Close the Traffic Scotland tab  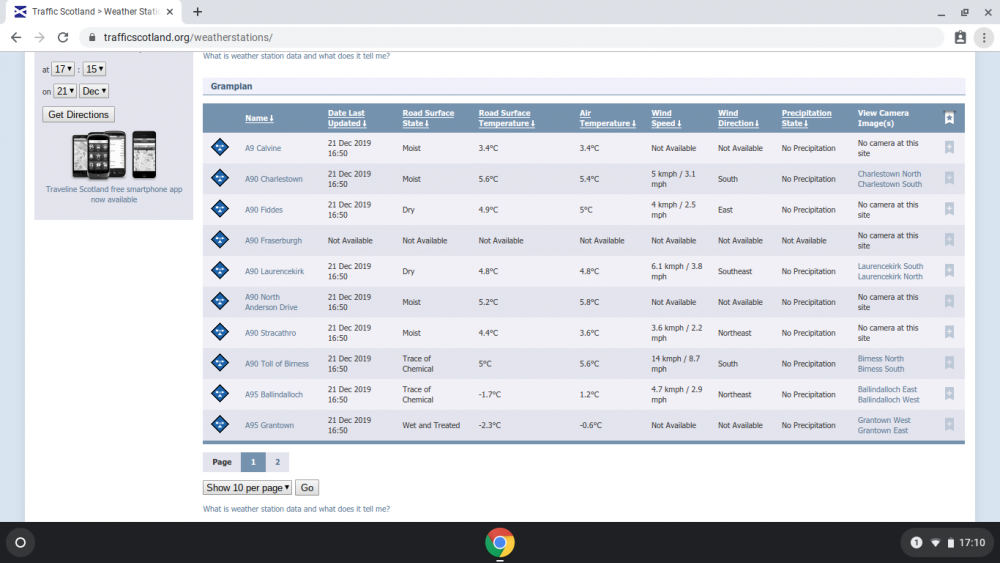170,11
